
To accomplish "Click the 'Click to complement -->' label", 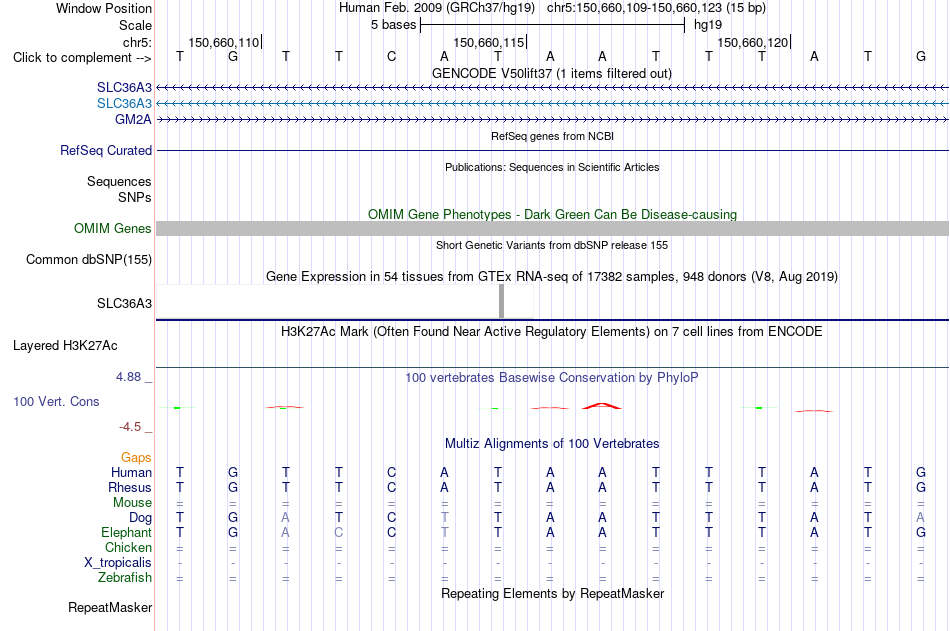I will (x=82, y=58).
